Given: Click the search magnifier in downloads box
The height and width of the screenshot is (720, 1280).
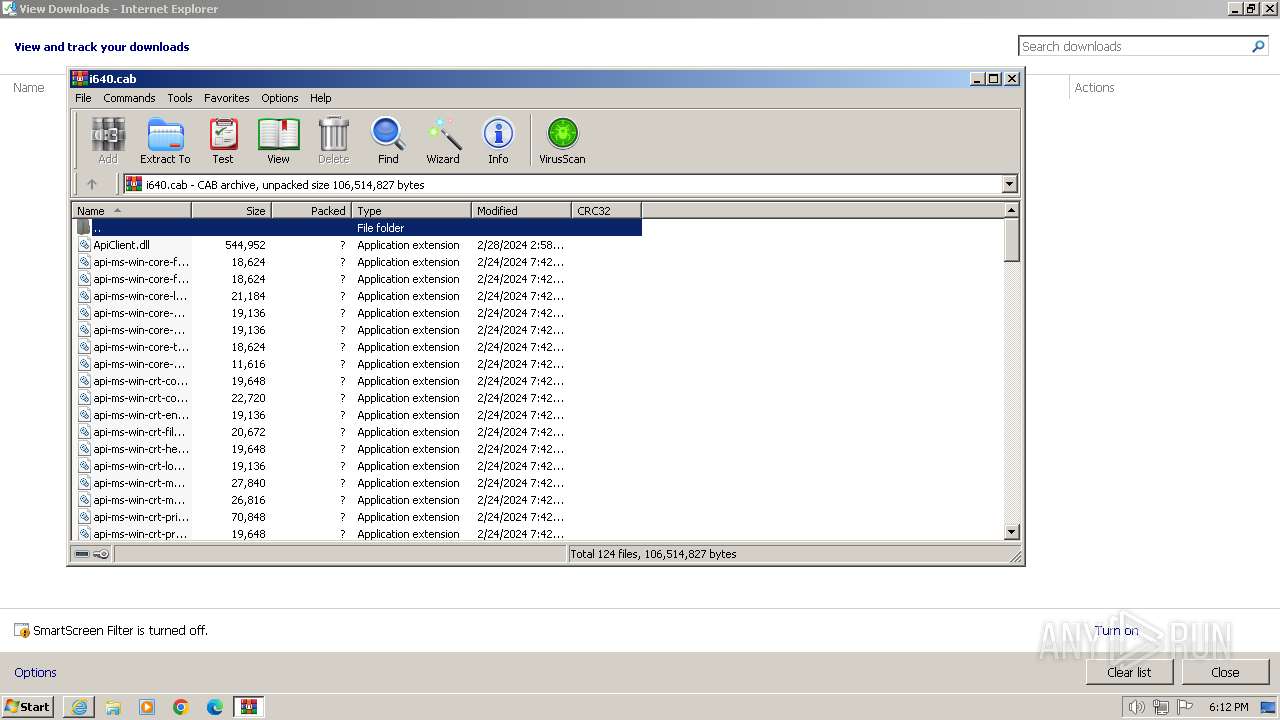Looking at the screenshot, I should [1259, 46].
